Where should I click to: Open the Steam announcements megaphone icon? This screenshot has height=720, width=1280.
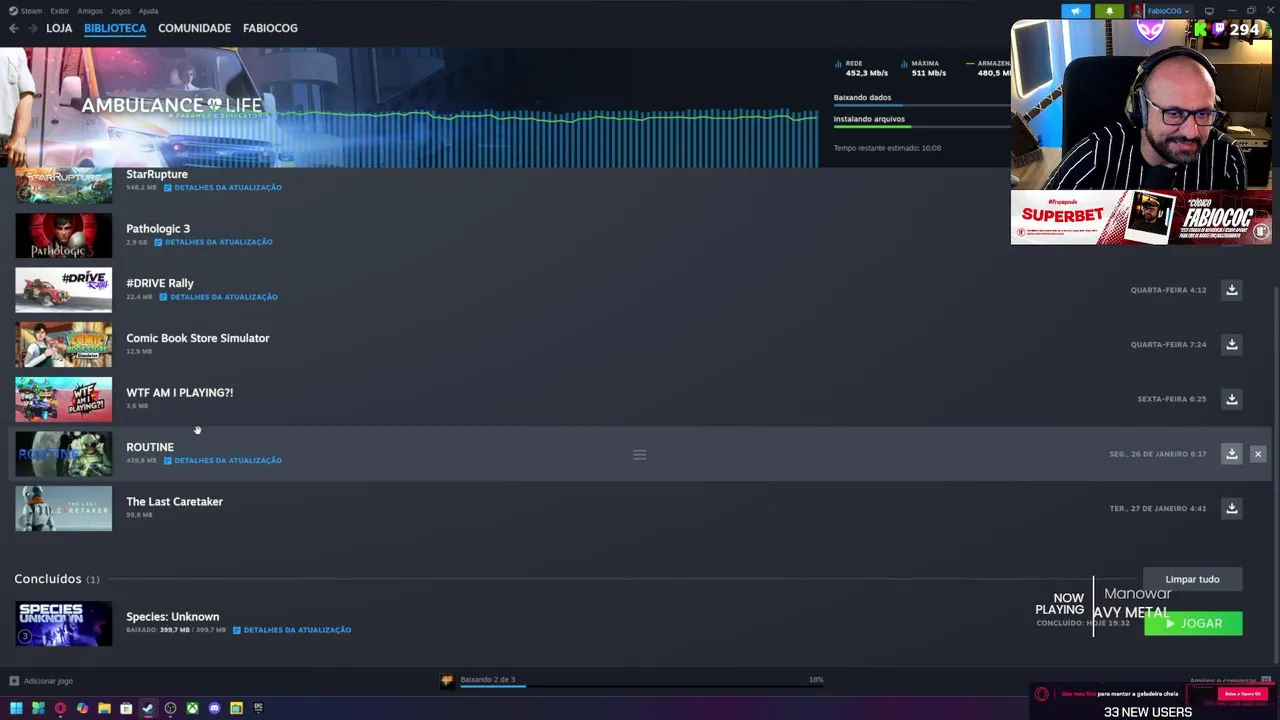[1076, 11]
